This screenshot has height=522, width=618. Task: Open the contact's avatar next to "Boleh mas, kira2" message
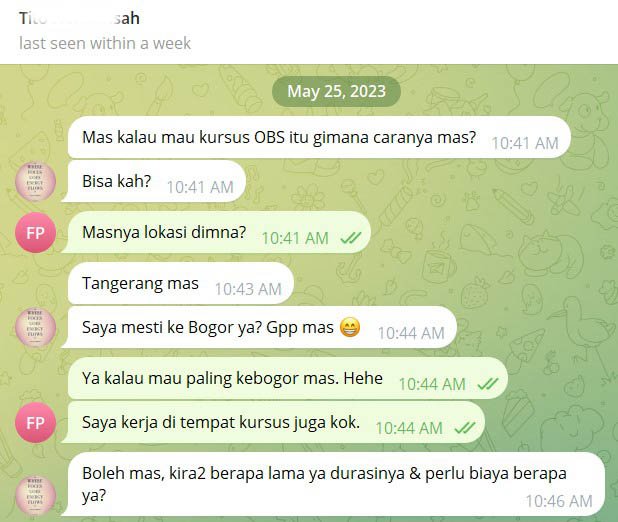pyautogui.click(x=35, y=495)
